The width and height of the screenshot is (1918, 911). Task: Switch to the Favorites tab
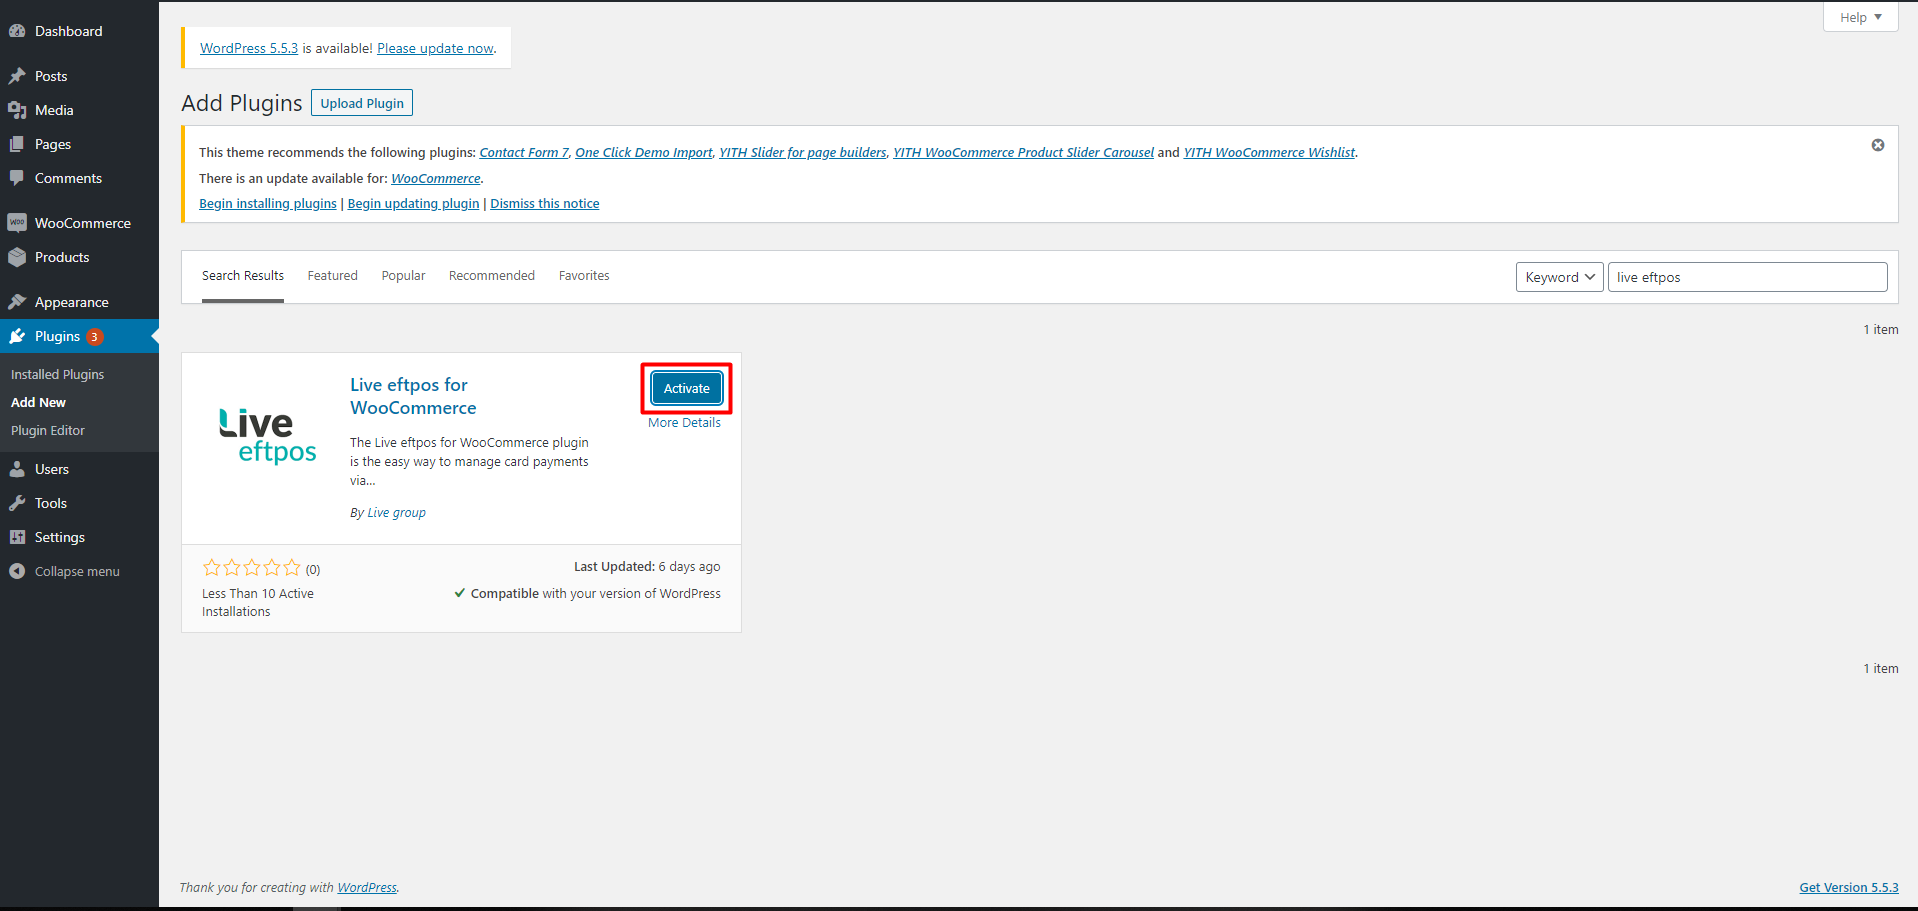click(x=584, y=276)
